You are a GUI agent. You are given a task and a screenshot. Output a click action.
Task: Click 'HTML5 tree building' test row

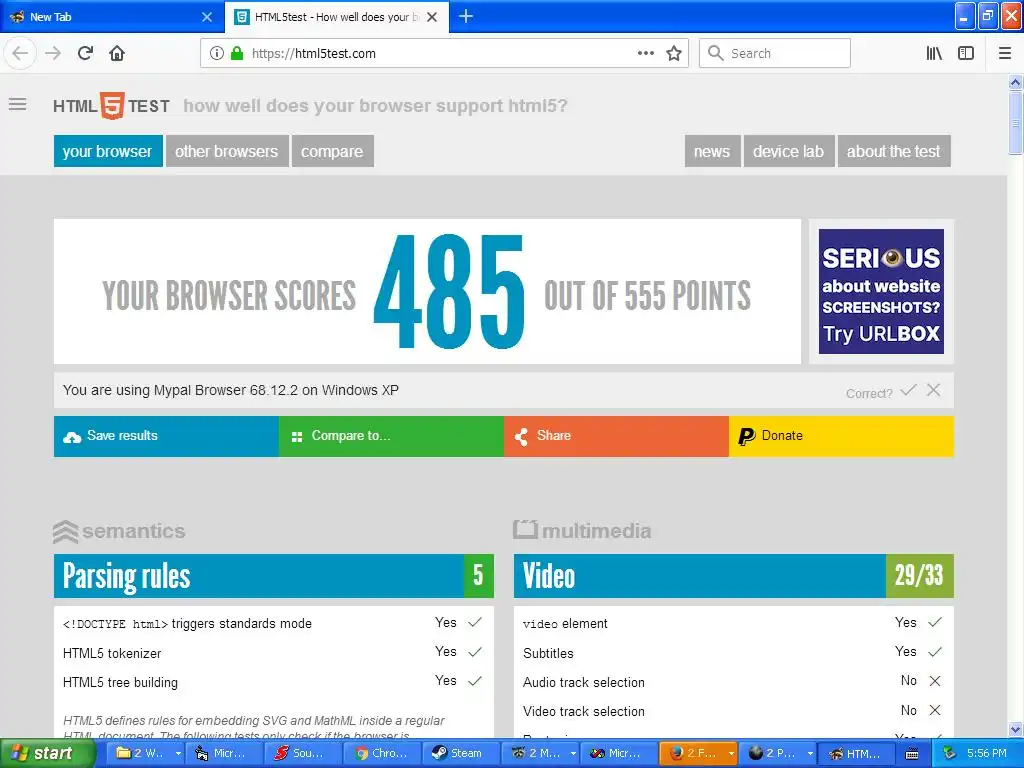tap(274, 682)
